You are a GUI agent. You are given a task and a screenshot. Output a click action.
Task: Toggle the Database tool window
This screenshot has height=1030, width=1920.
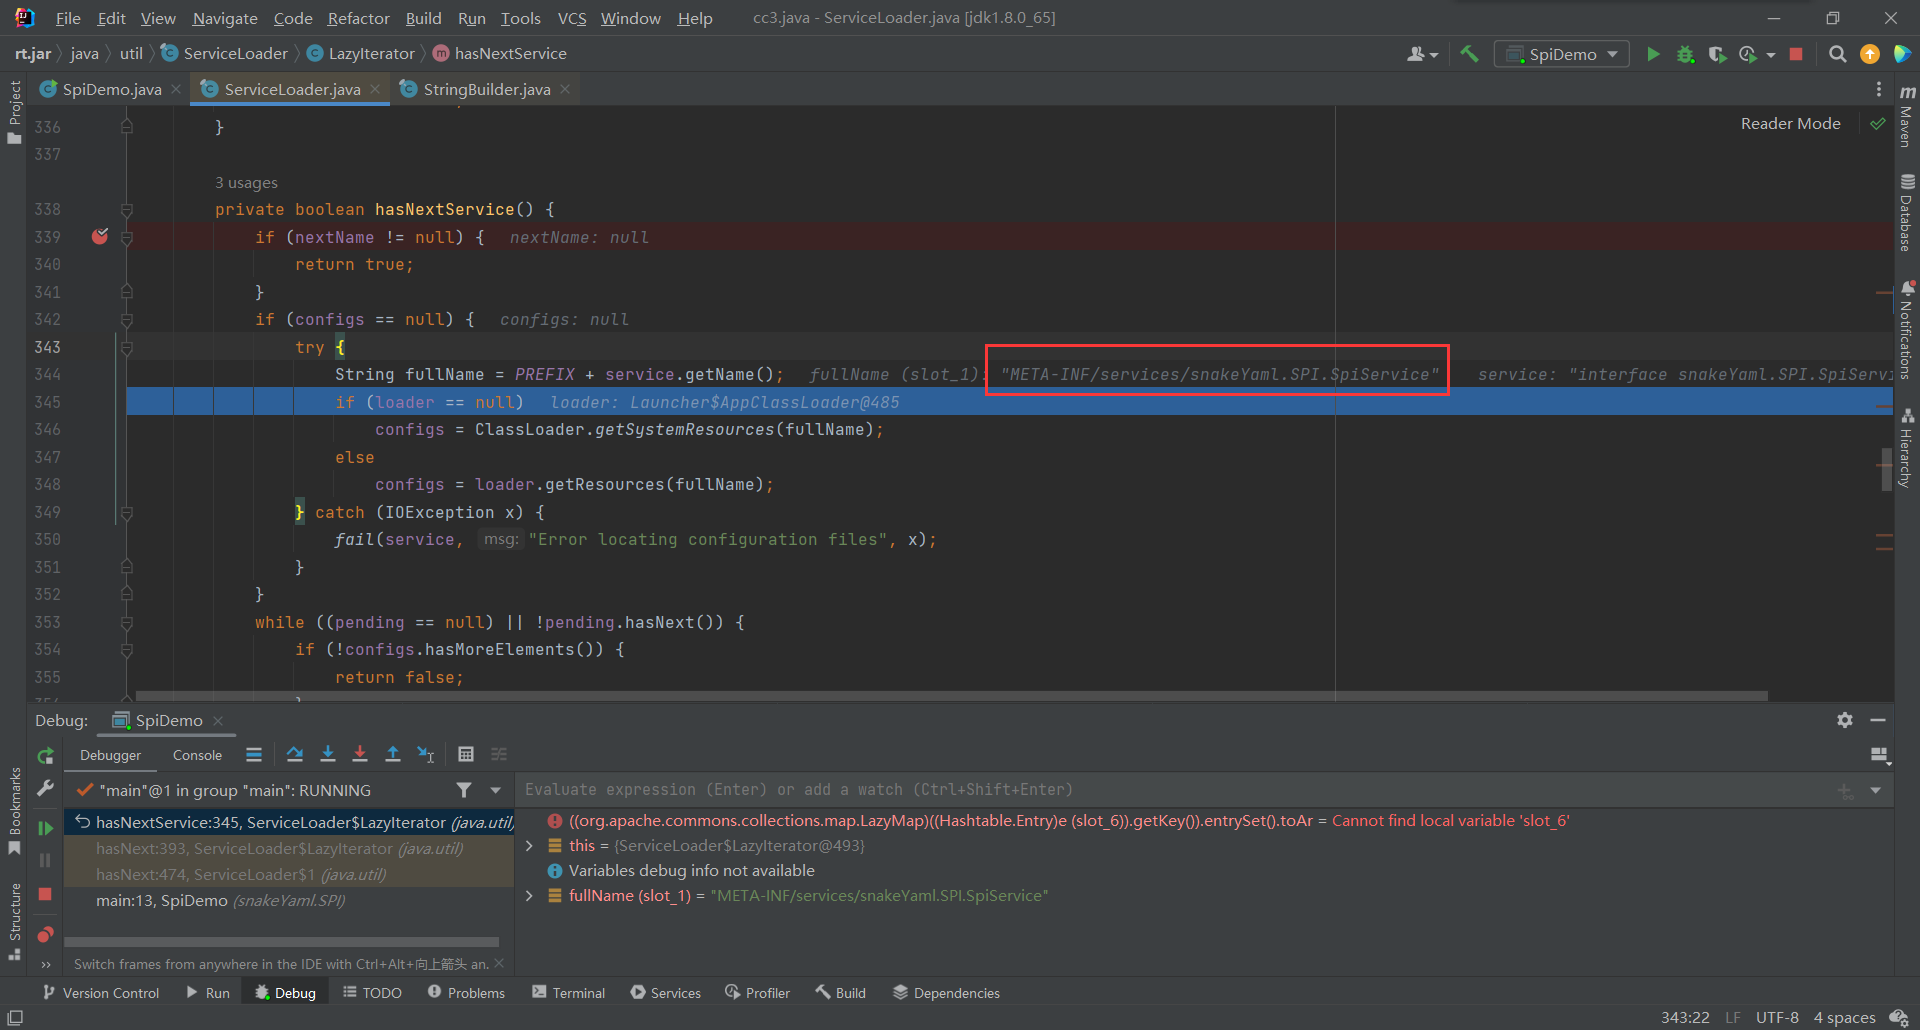click(1907, 213)
